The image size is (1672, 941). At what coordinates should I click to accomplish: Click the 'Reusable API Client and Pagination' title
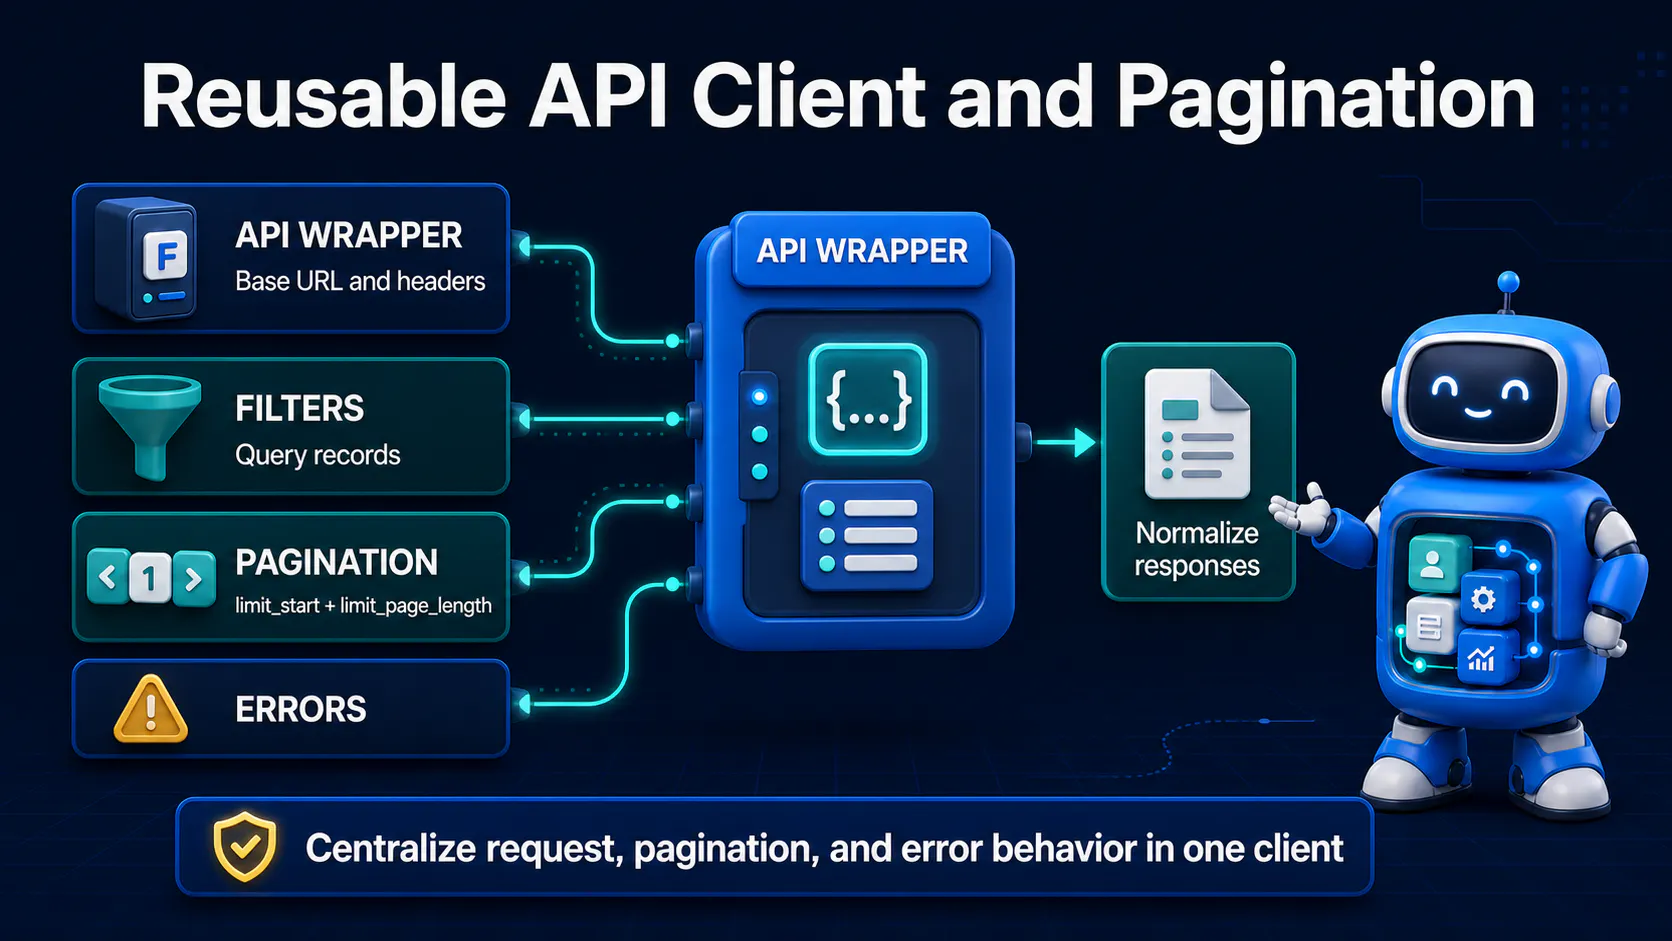coord(838,98)
